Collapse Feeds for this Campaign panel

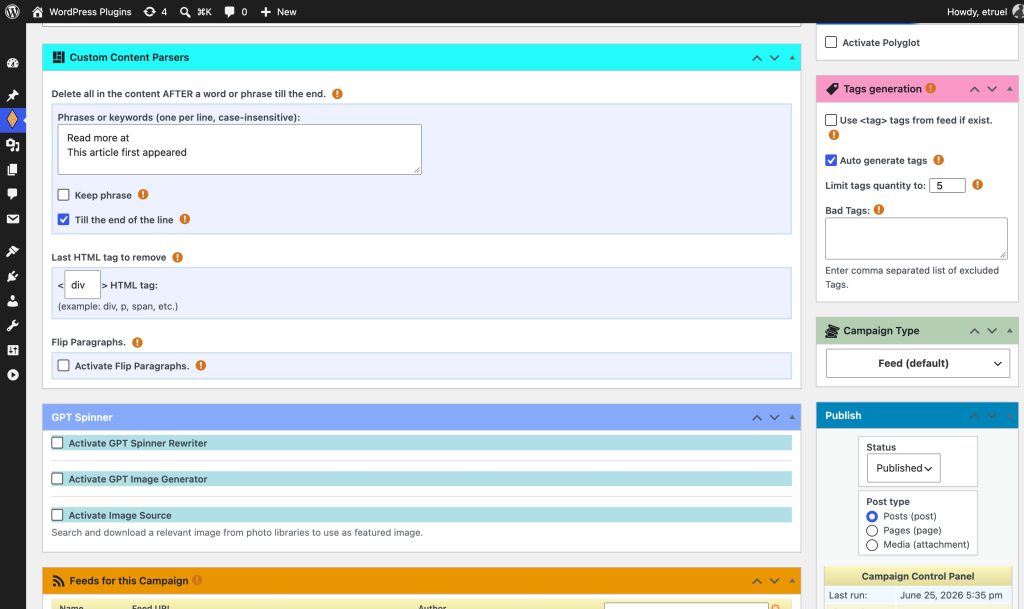(x=792, y=580)
